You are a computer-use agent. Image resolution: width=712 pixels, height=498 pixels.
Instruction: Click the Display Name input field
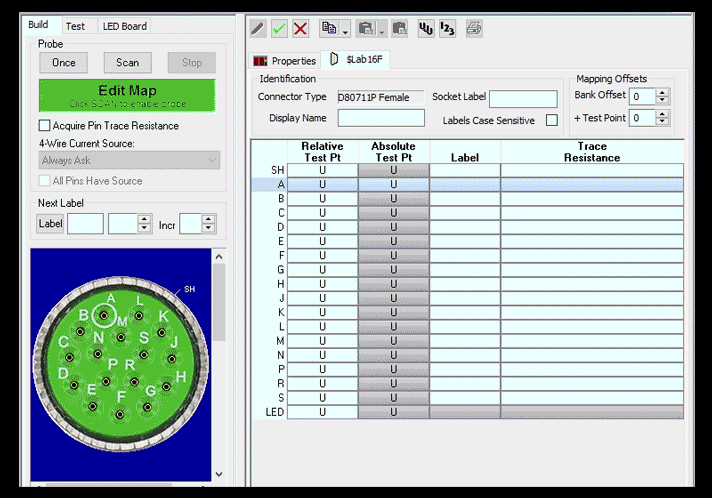381,118
